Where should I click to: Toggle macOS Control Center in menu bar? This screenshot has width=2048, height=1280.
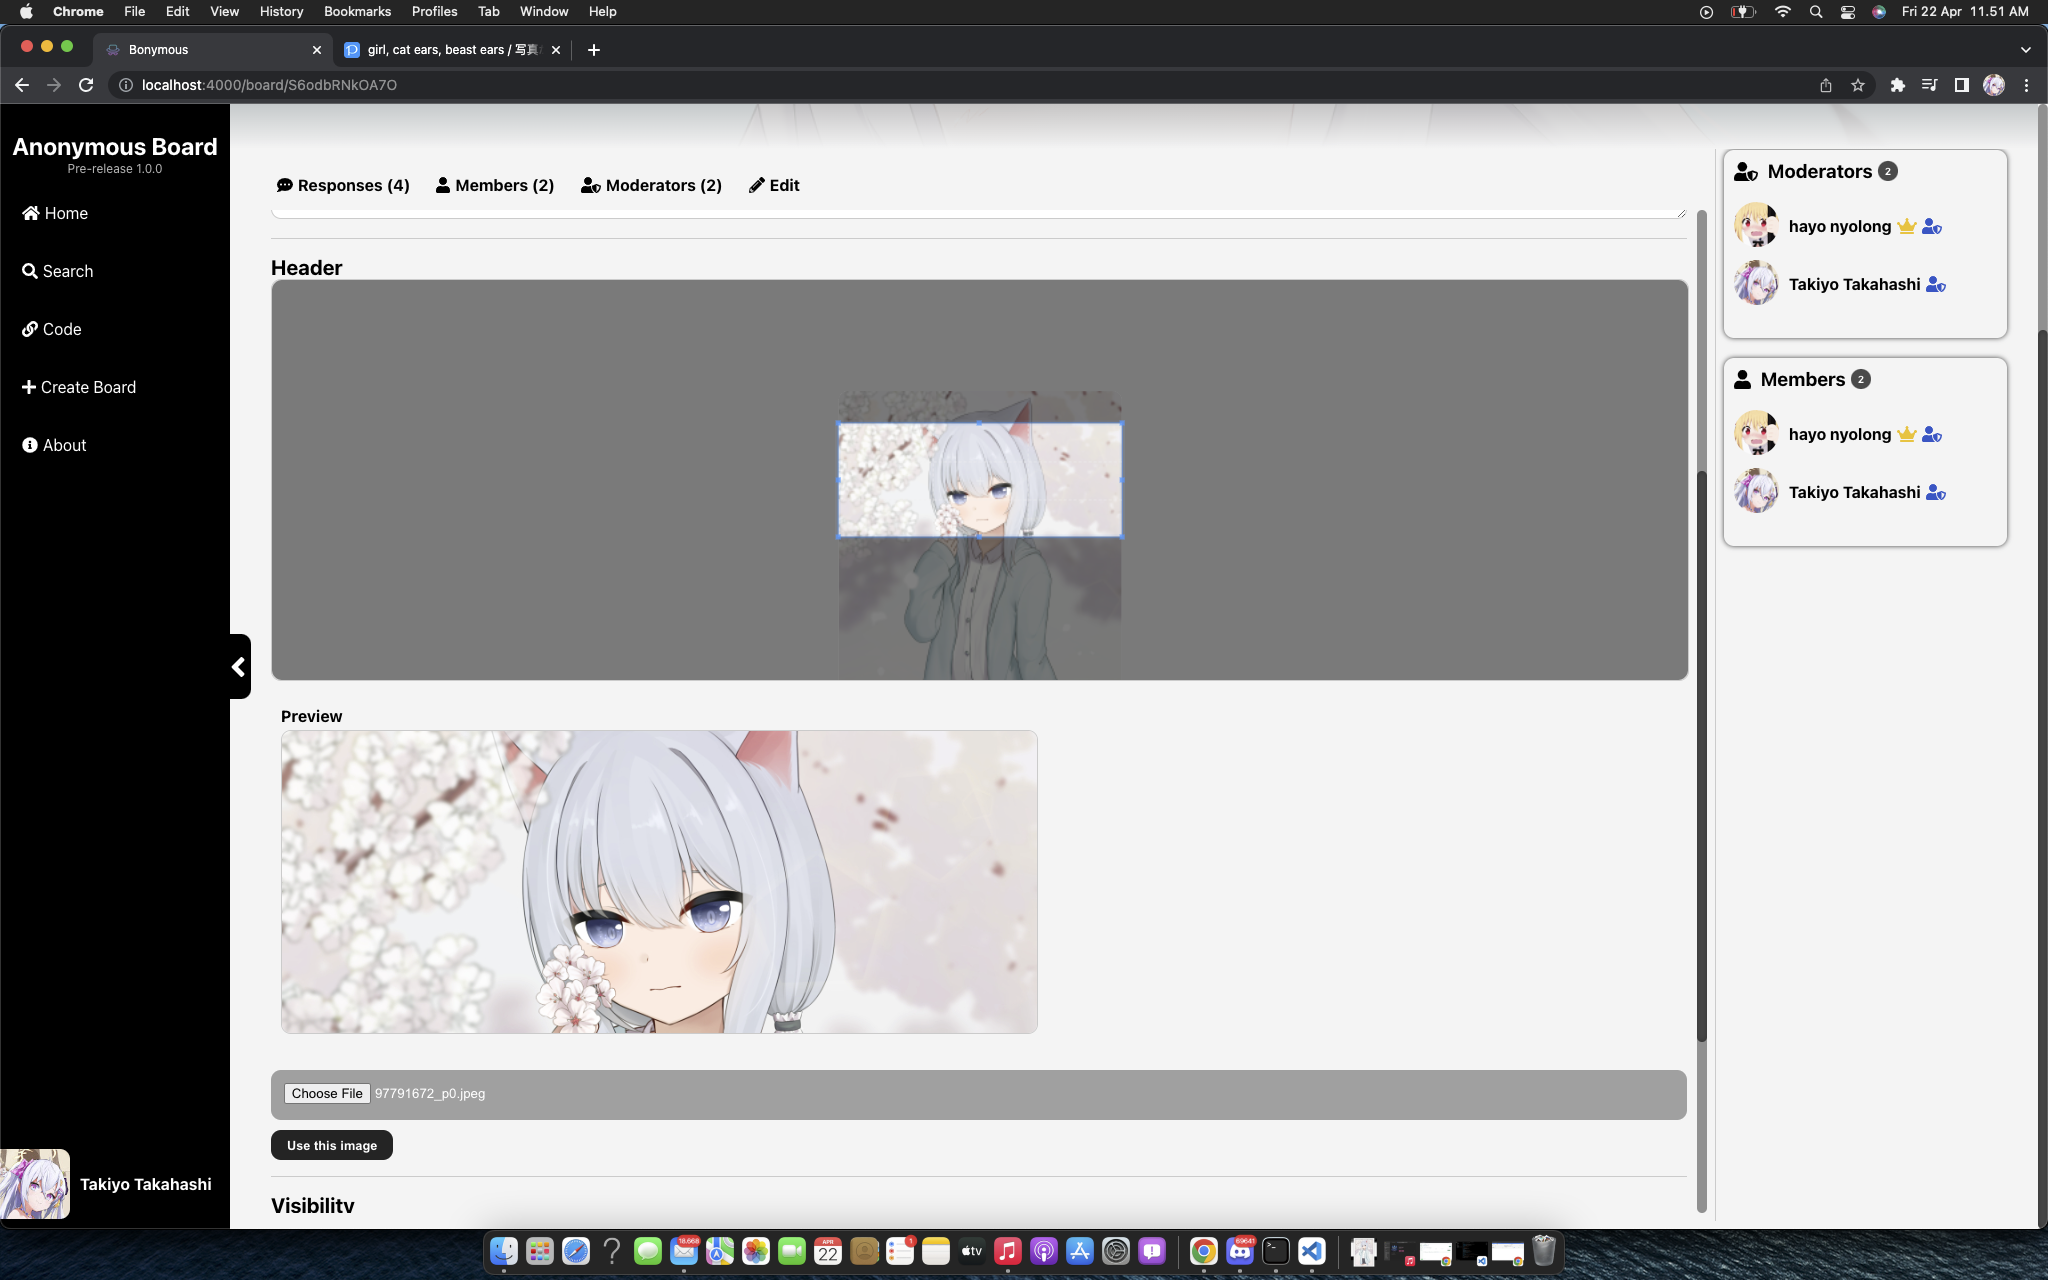pyautogui.click(x=1847, y=11)
